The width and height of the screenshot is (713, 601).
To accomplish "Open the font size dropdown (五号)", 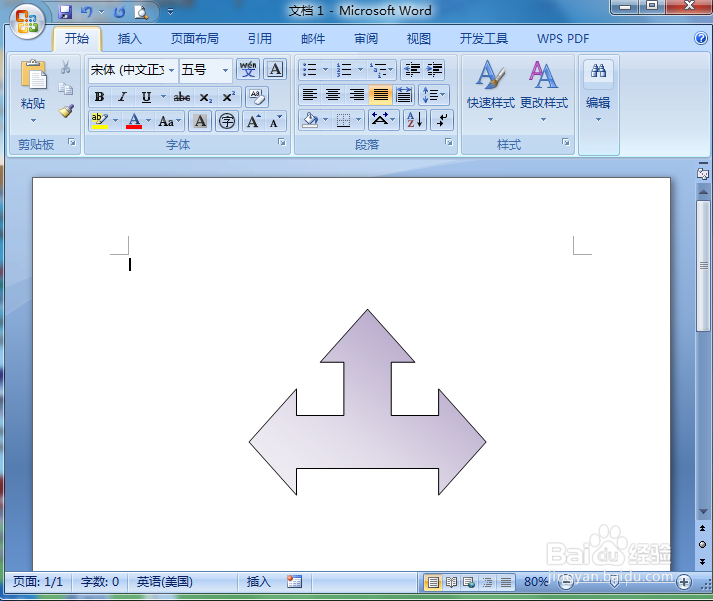I will point(225,70).
